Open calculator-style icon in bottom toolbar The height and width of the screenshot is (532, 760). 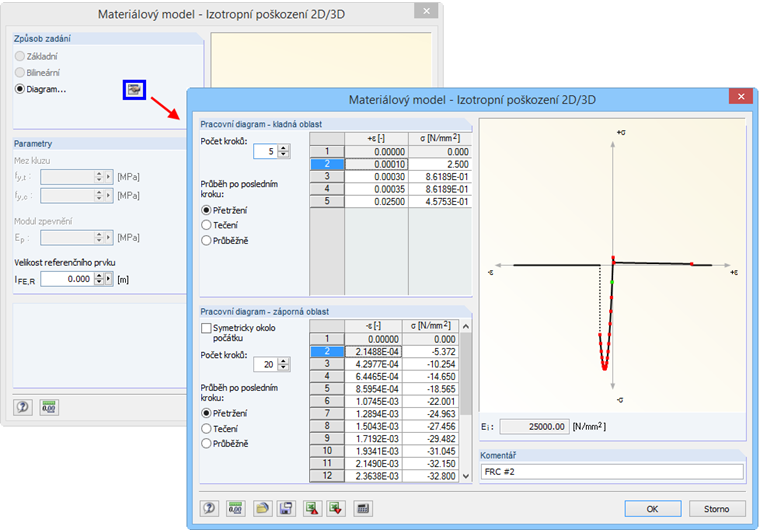point(363,508)
